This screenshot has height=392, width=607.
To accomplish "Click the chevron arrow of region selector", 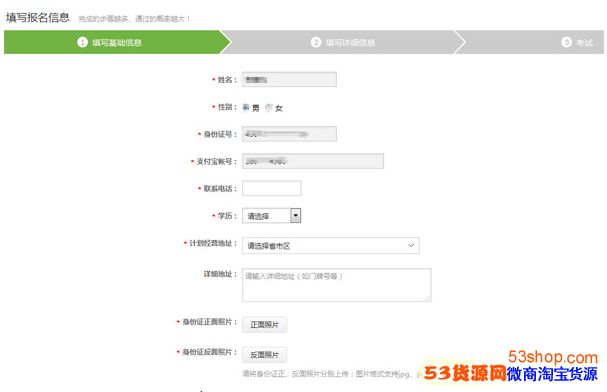I will tap(411, 245).
